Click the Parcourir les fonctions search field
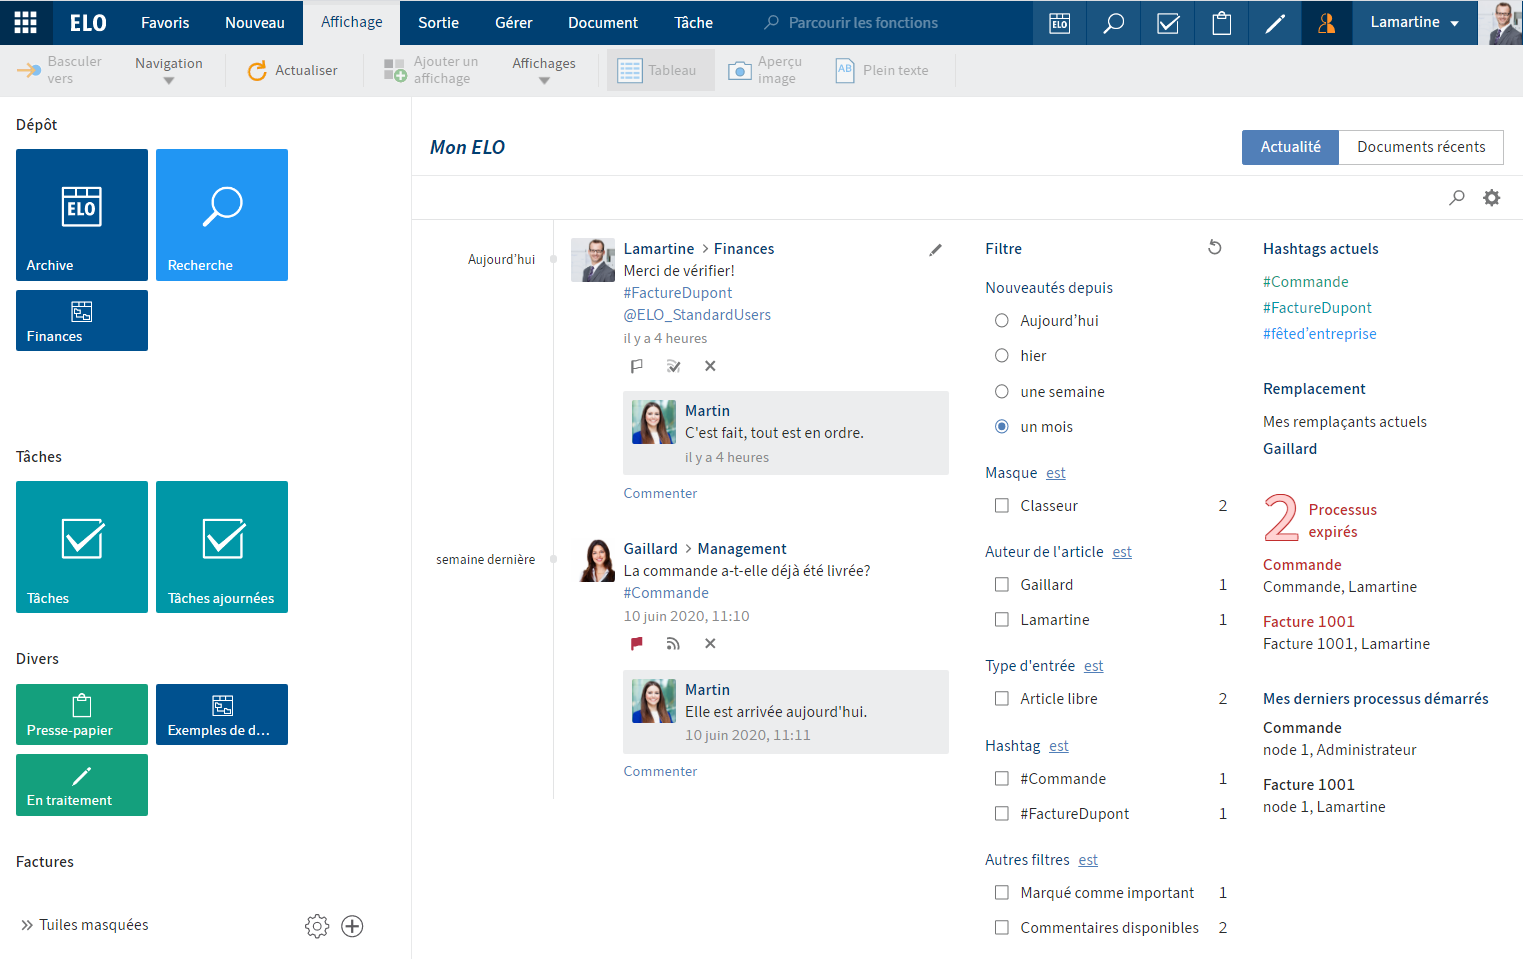The image size is (1523, 959). [863, 22]
